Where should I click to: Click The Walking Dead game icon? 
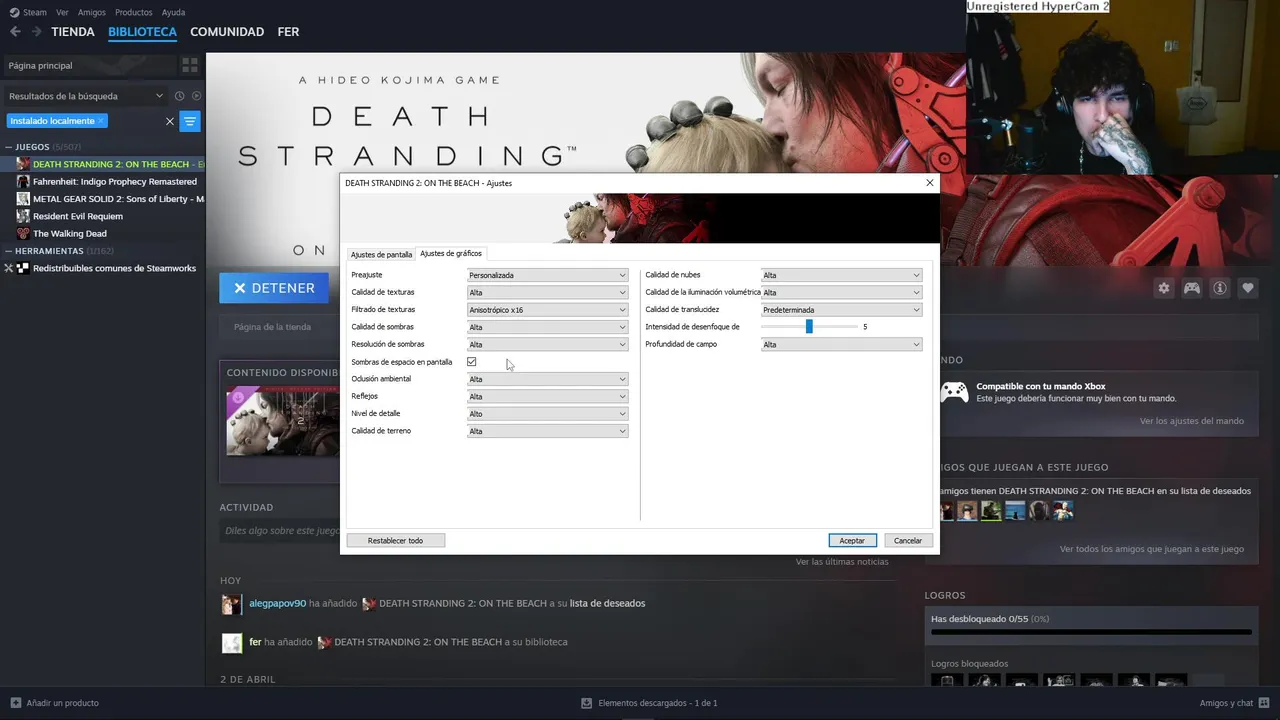pos(23,233)
